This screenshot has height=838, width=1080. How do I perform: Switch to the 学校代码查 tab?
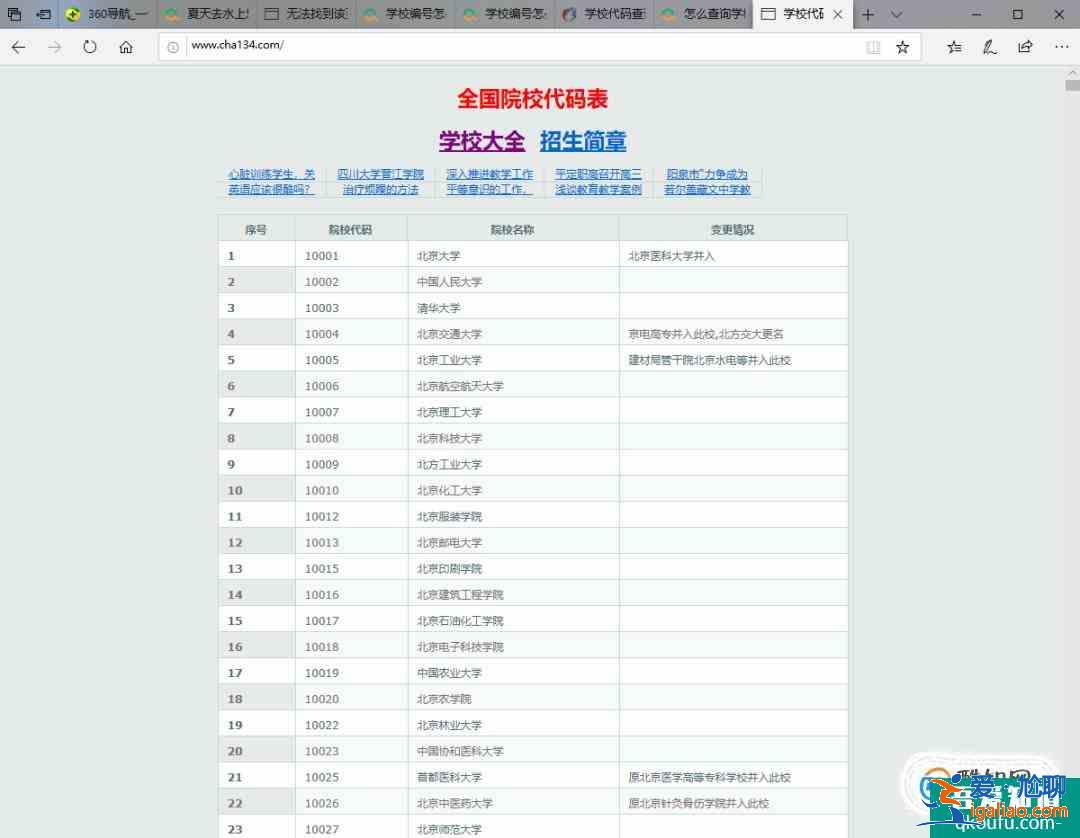click(604, 14)
